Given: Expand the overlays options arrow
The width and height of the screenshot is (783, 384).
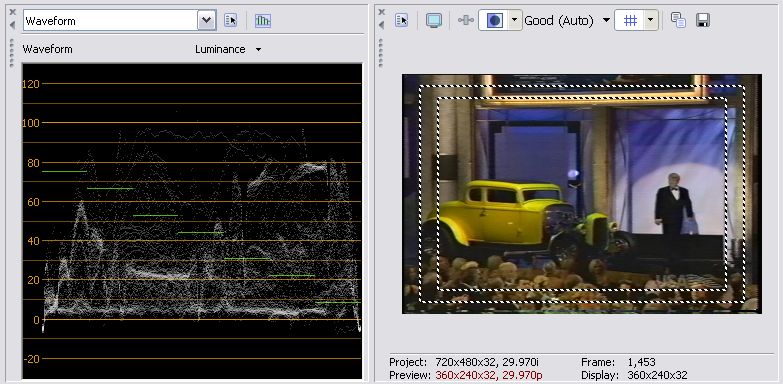Looking at the screenshot, I should 651,20.
